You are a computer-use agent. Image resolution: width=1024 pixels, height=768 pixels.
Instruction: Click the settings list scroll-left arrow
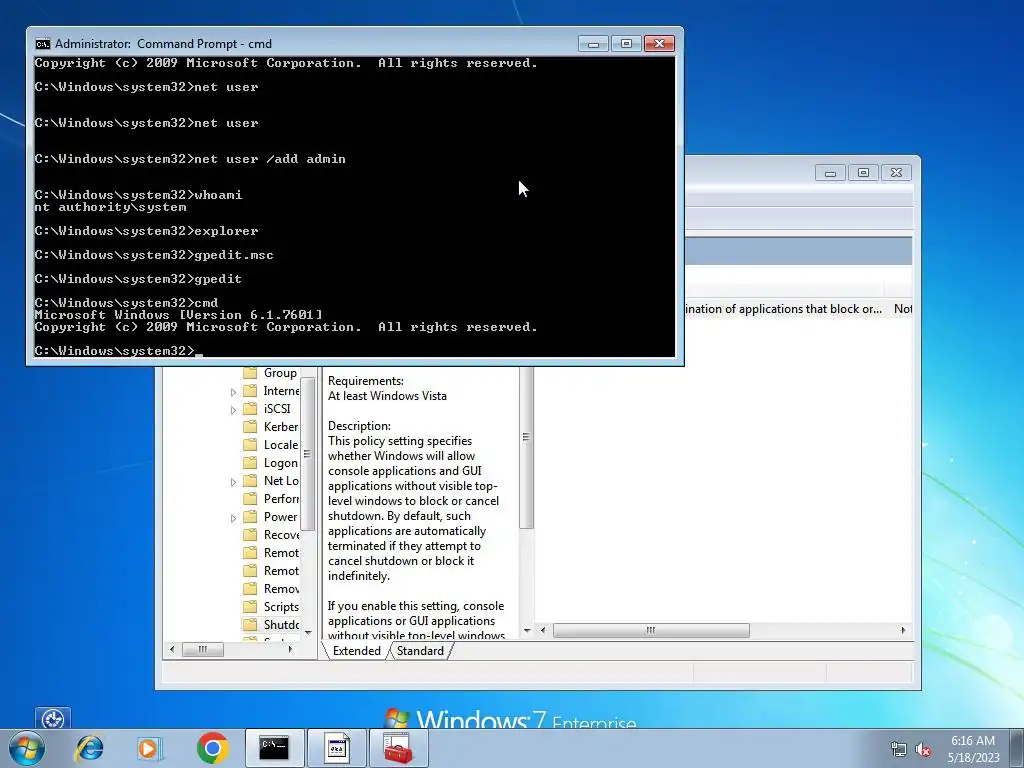(543, 630)
